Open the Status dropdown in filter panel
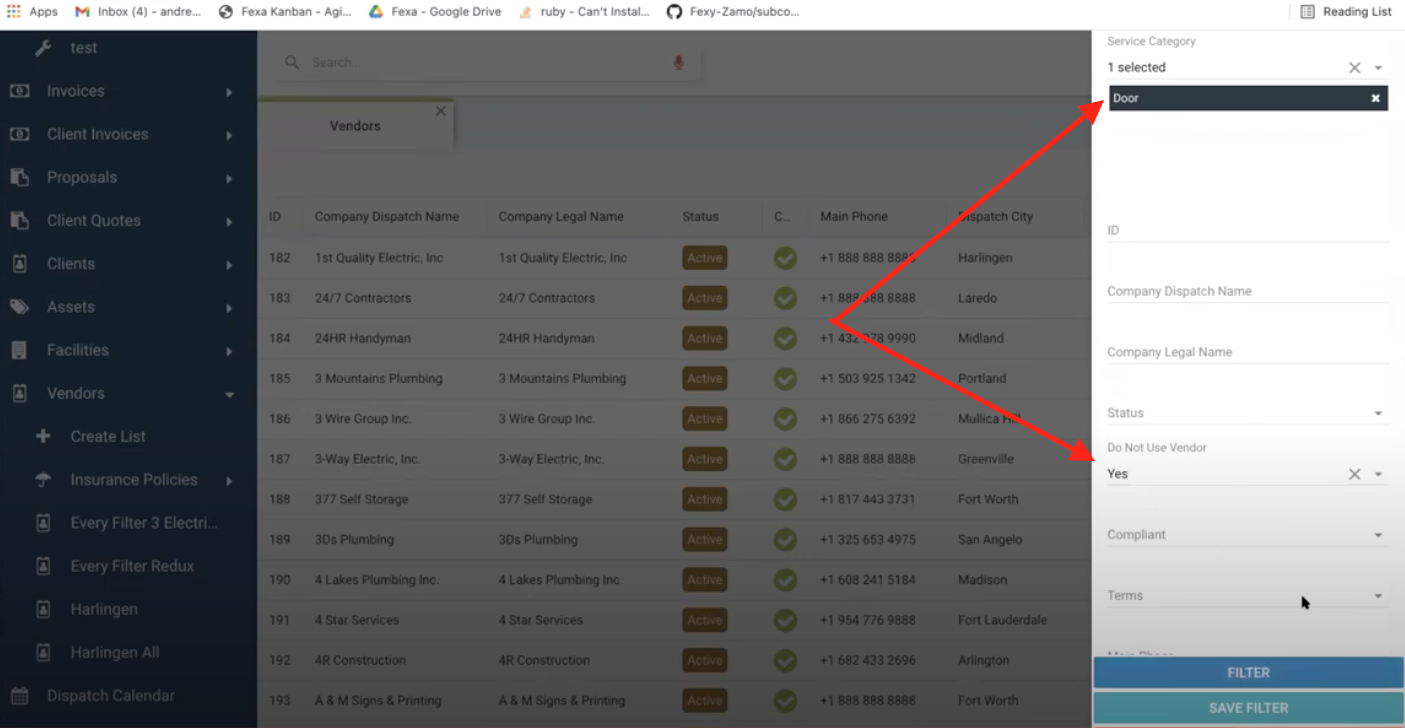1405x728 pixels. pyautogui.click(x=1378, y=414)
